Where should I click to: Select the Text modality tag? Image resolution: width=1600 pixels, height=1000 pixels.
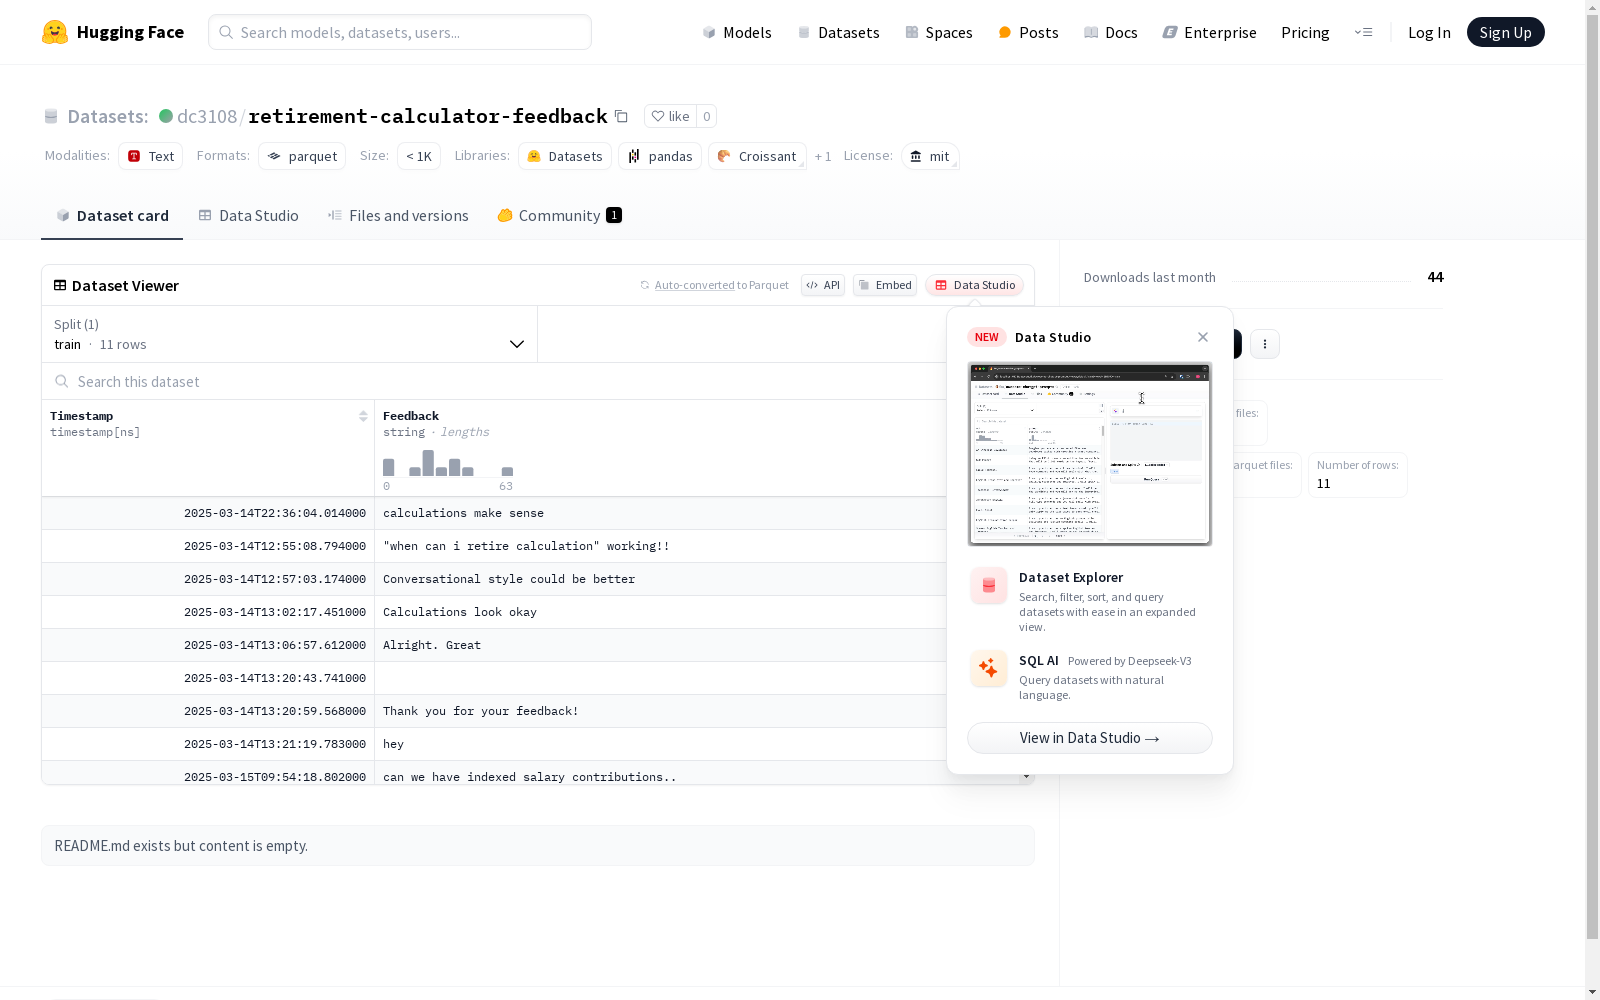point(150,156)
